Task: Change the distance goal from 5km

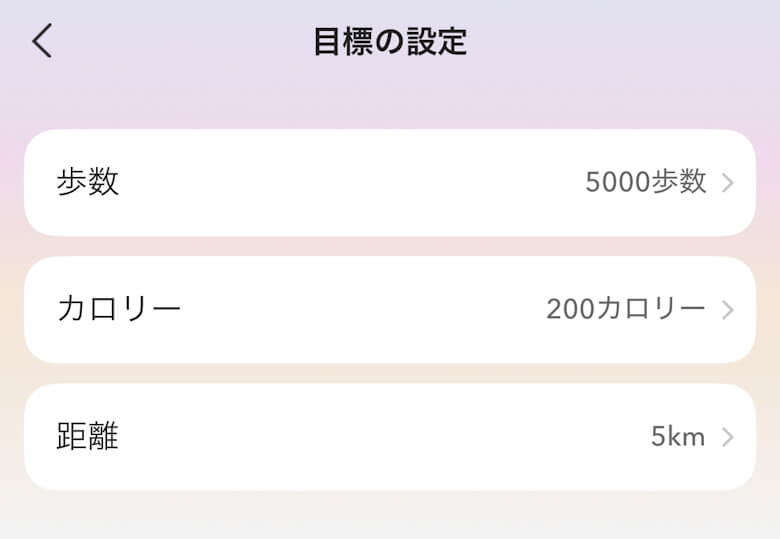Action: [677, 437]
